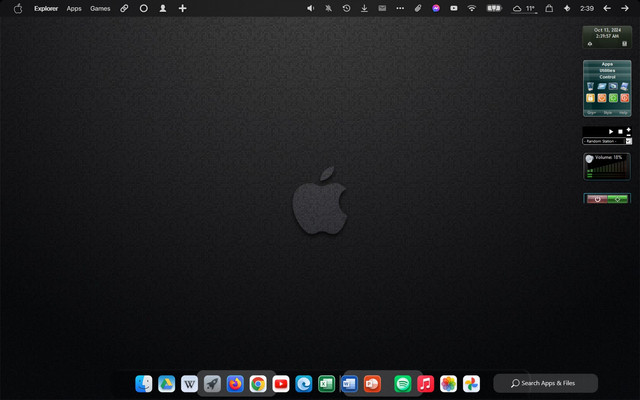640x400 pixels.
Task: Open Wikipedia from the dock
Action: (x=189, y=384)
